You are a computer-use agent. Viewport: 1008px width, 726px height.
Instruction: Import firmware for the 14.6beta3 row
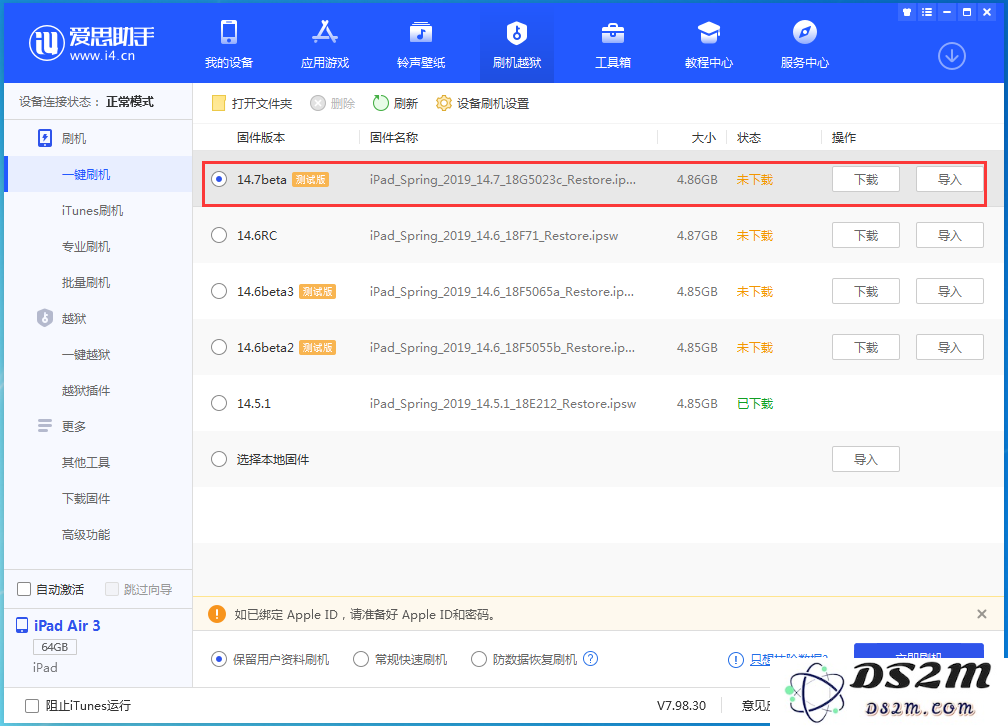[950, 291]
